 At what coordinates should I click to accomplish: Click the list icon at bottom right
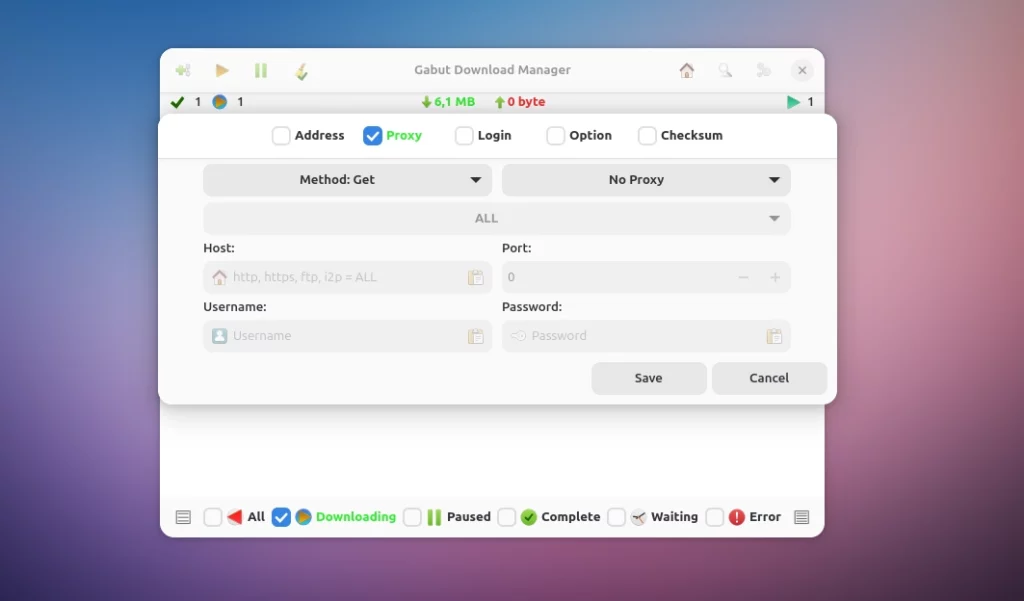pyautogui.click(x=801, y=516)
